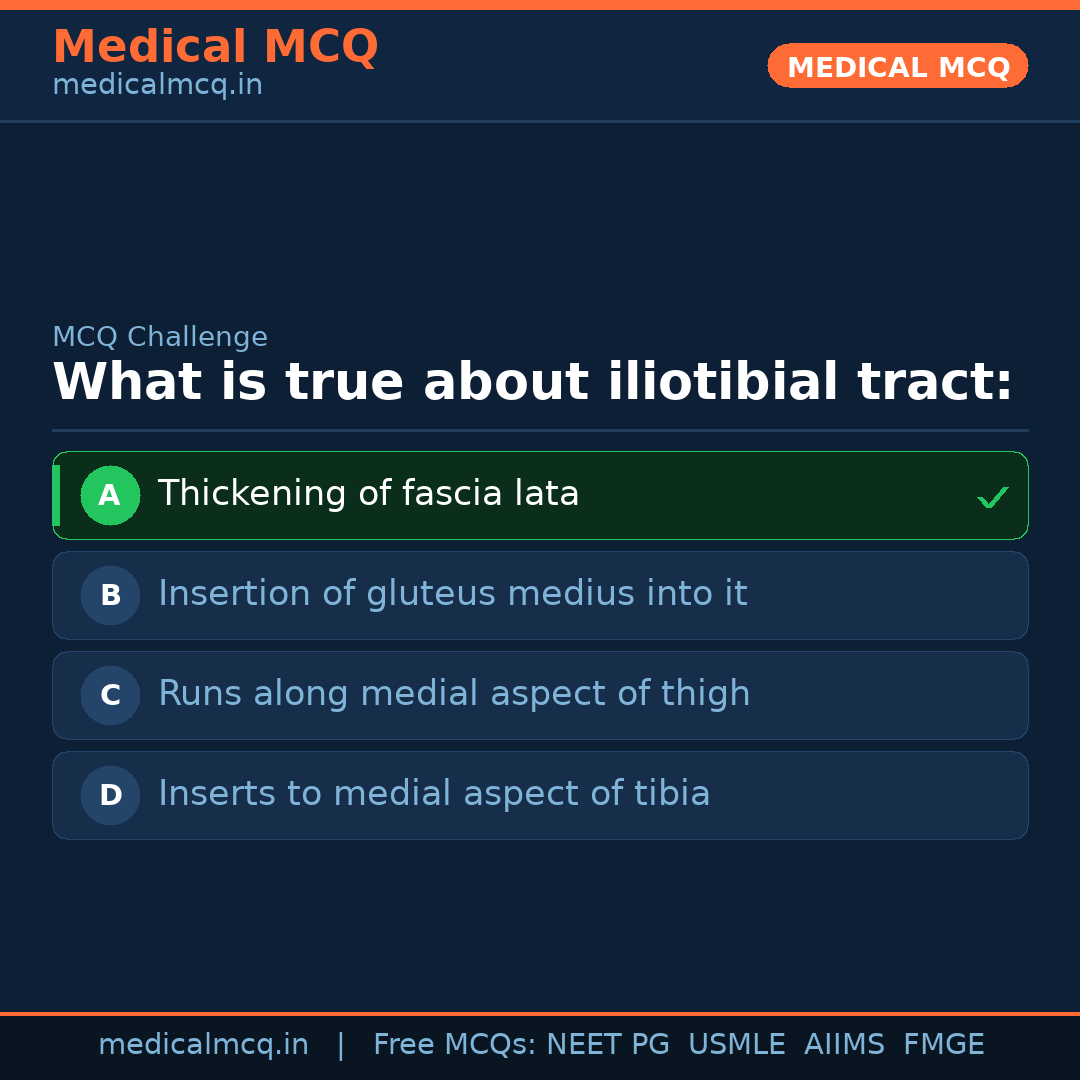The height and width of the screenshot is (1080, 1080).
Task: Click 'Free MCQs:' text in the footer
Action: coord(454,1045)
